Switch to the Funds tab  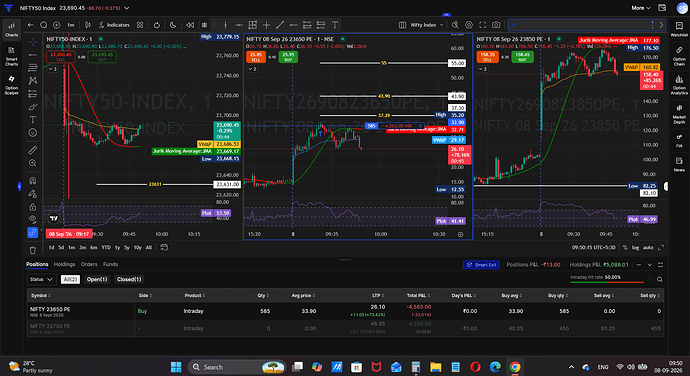coord(110,264)
